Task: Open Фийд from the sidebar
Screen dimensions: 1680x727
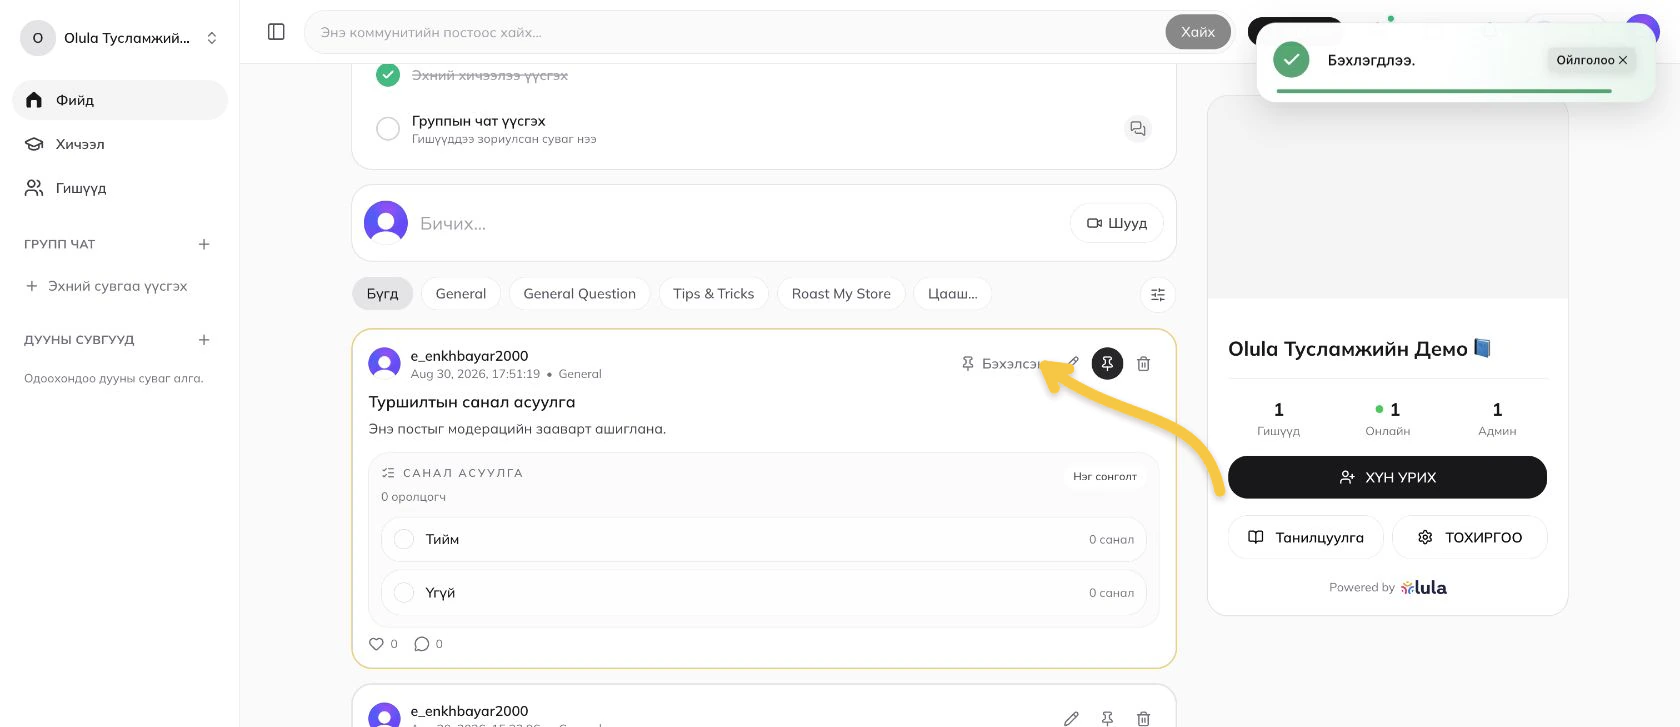Action: pos(120,100)
